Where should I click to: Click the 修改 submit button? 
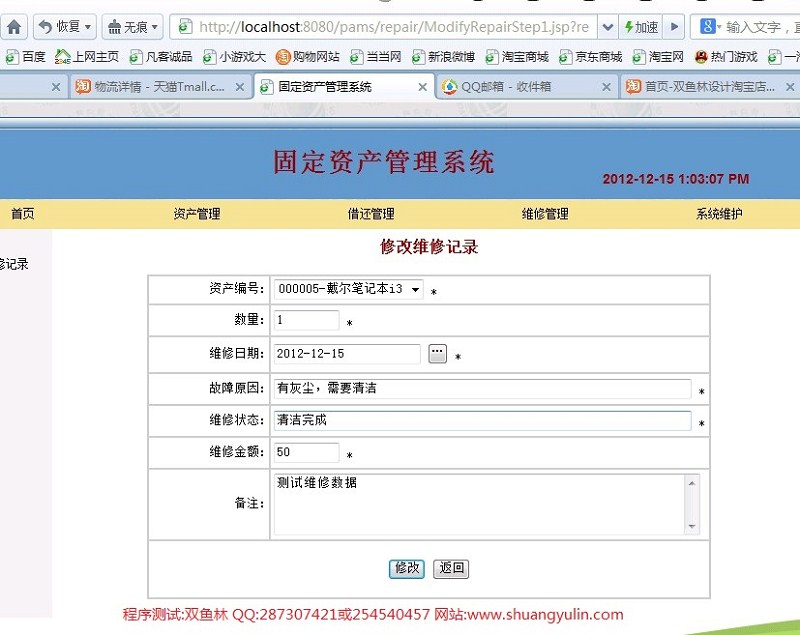(407, 569)
